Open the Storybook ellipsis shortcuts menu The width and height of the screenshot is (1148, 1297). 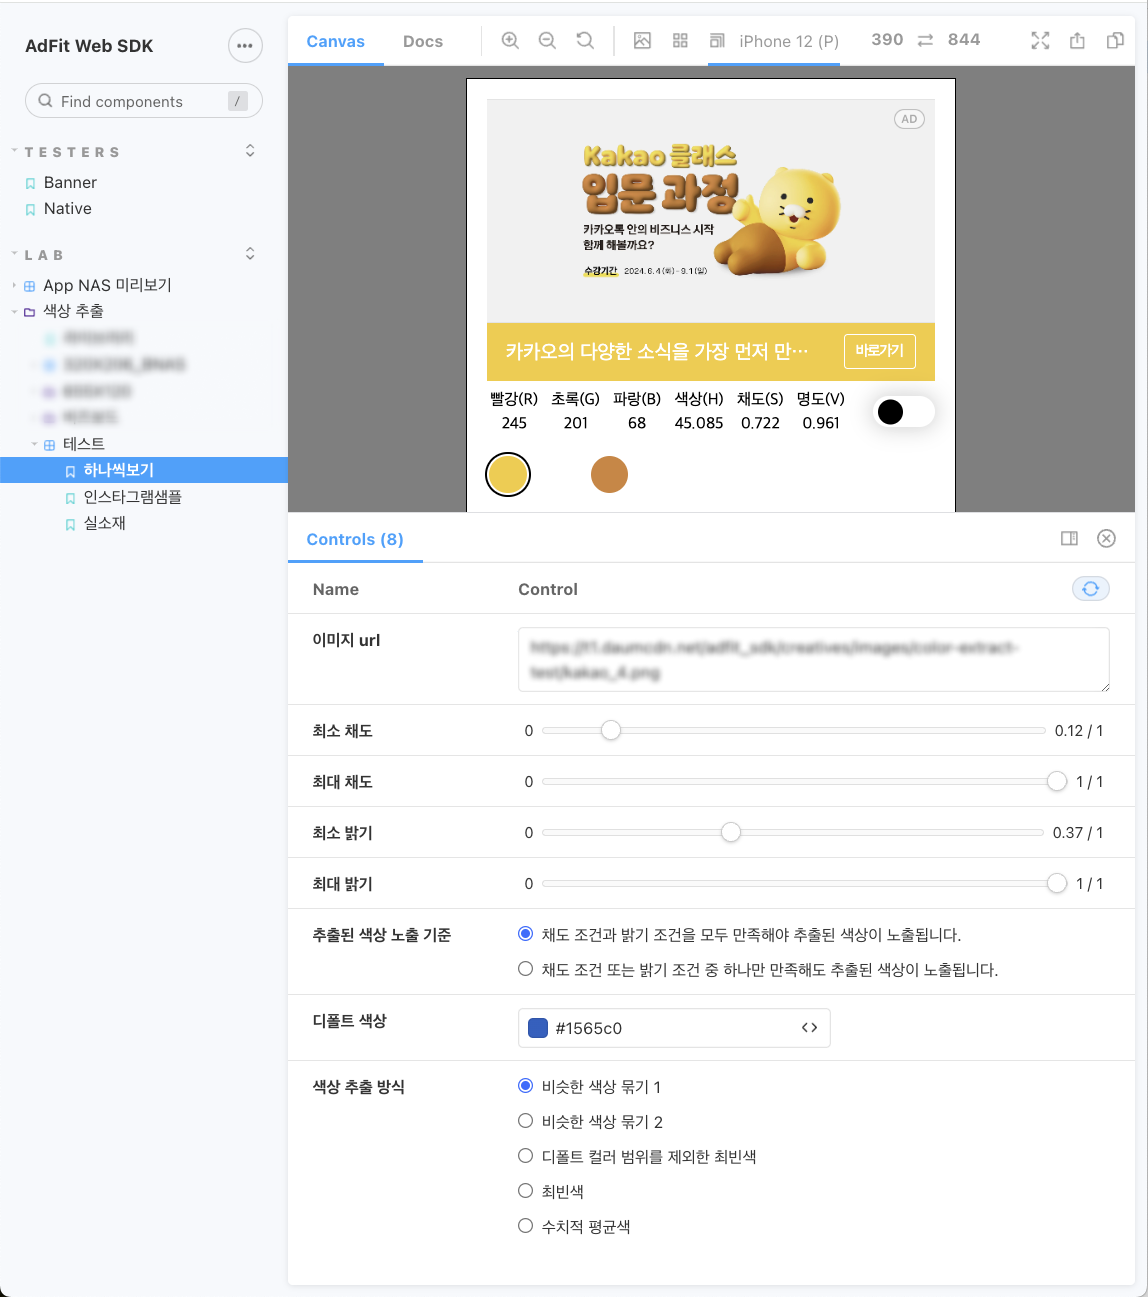click(x=245, y=46)
